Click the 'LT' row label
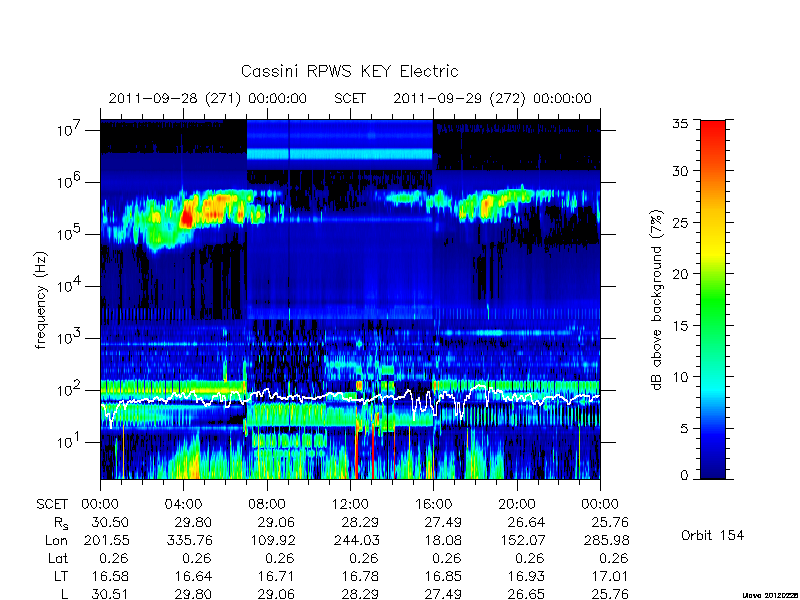 coord(61,576)
